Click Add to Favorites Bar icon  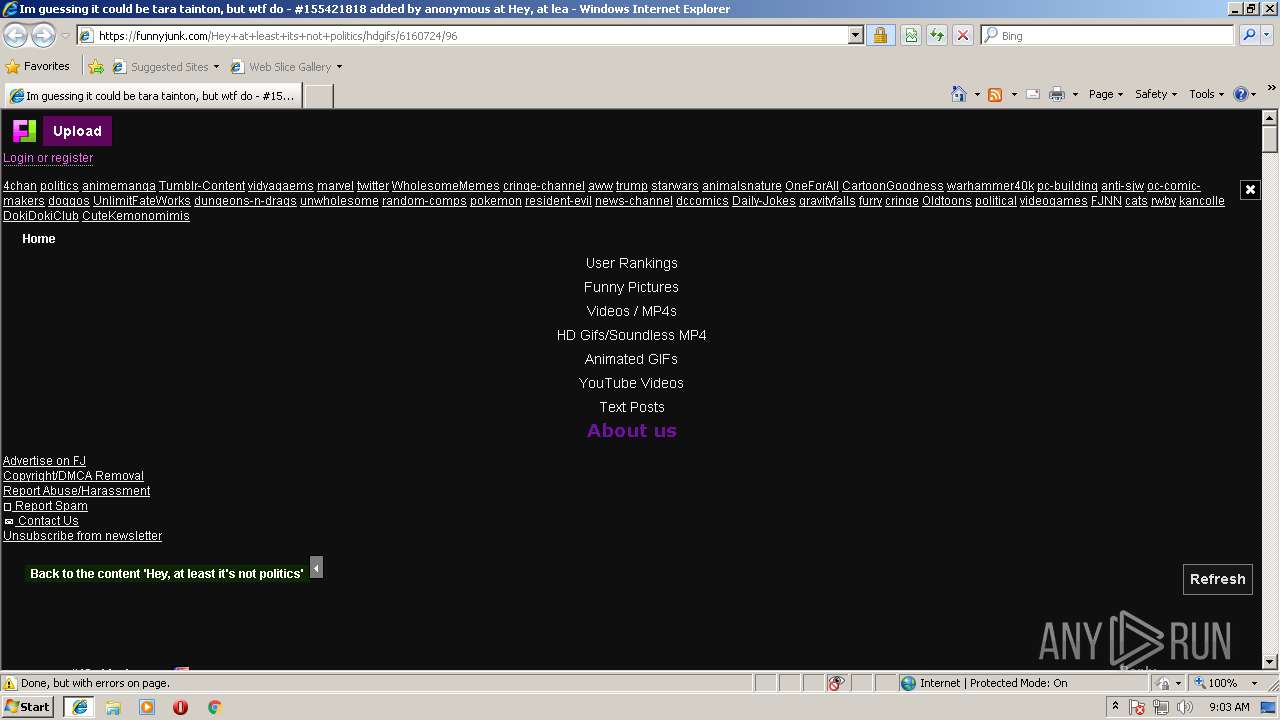point(96,67)
